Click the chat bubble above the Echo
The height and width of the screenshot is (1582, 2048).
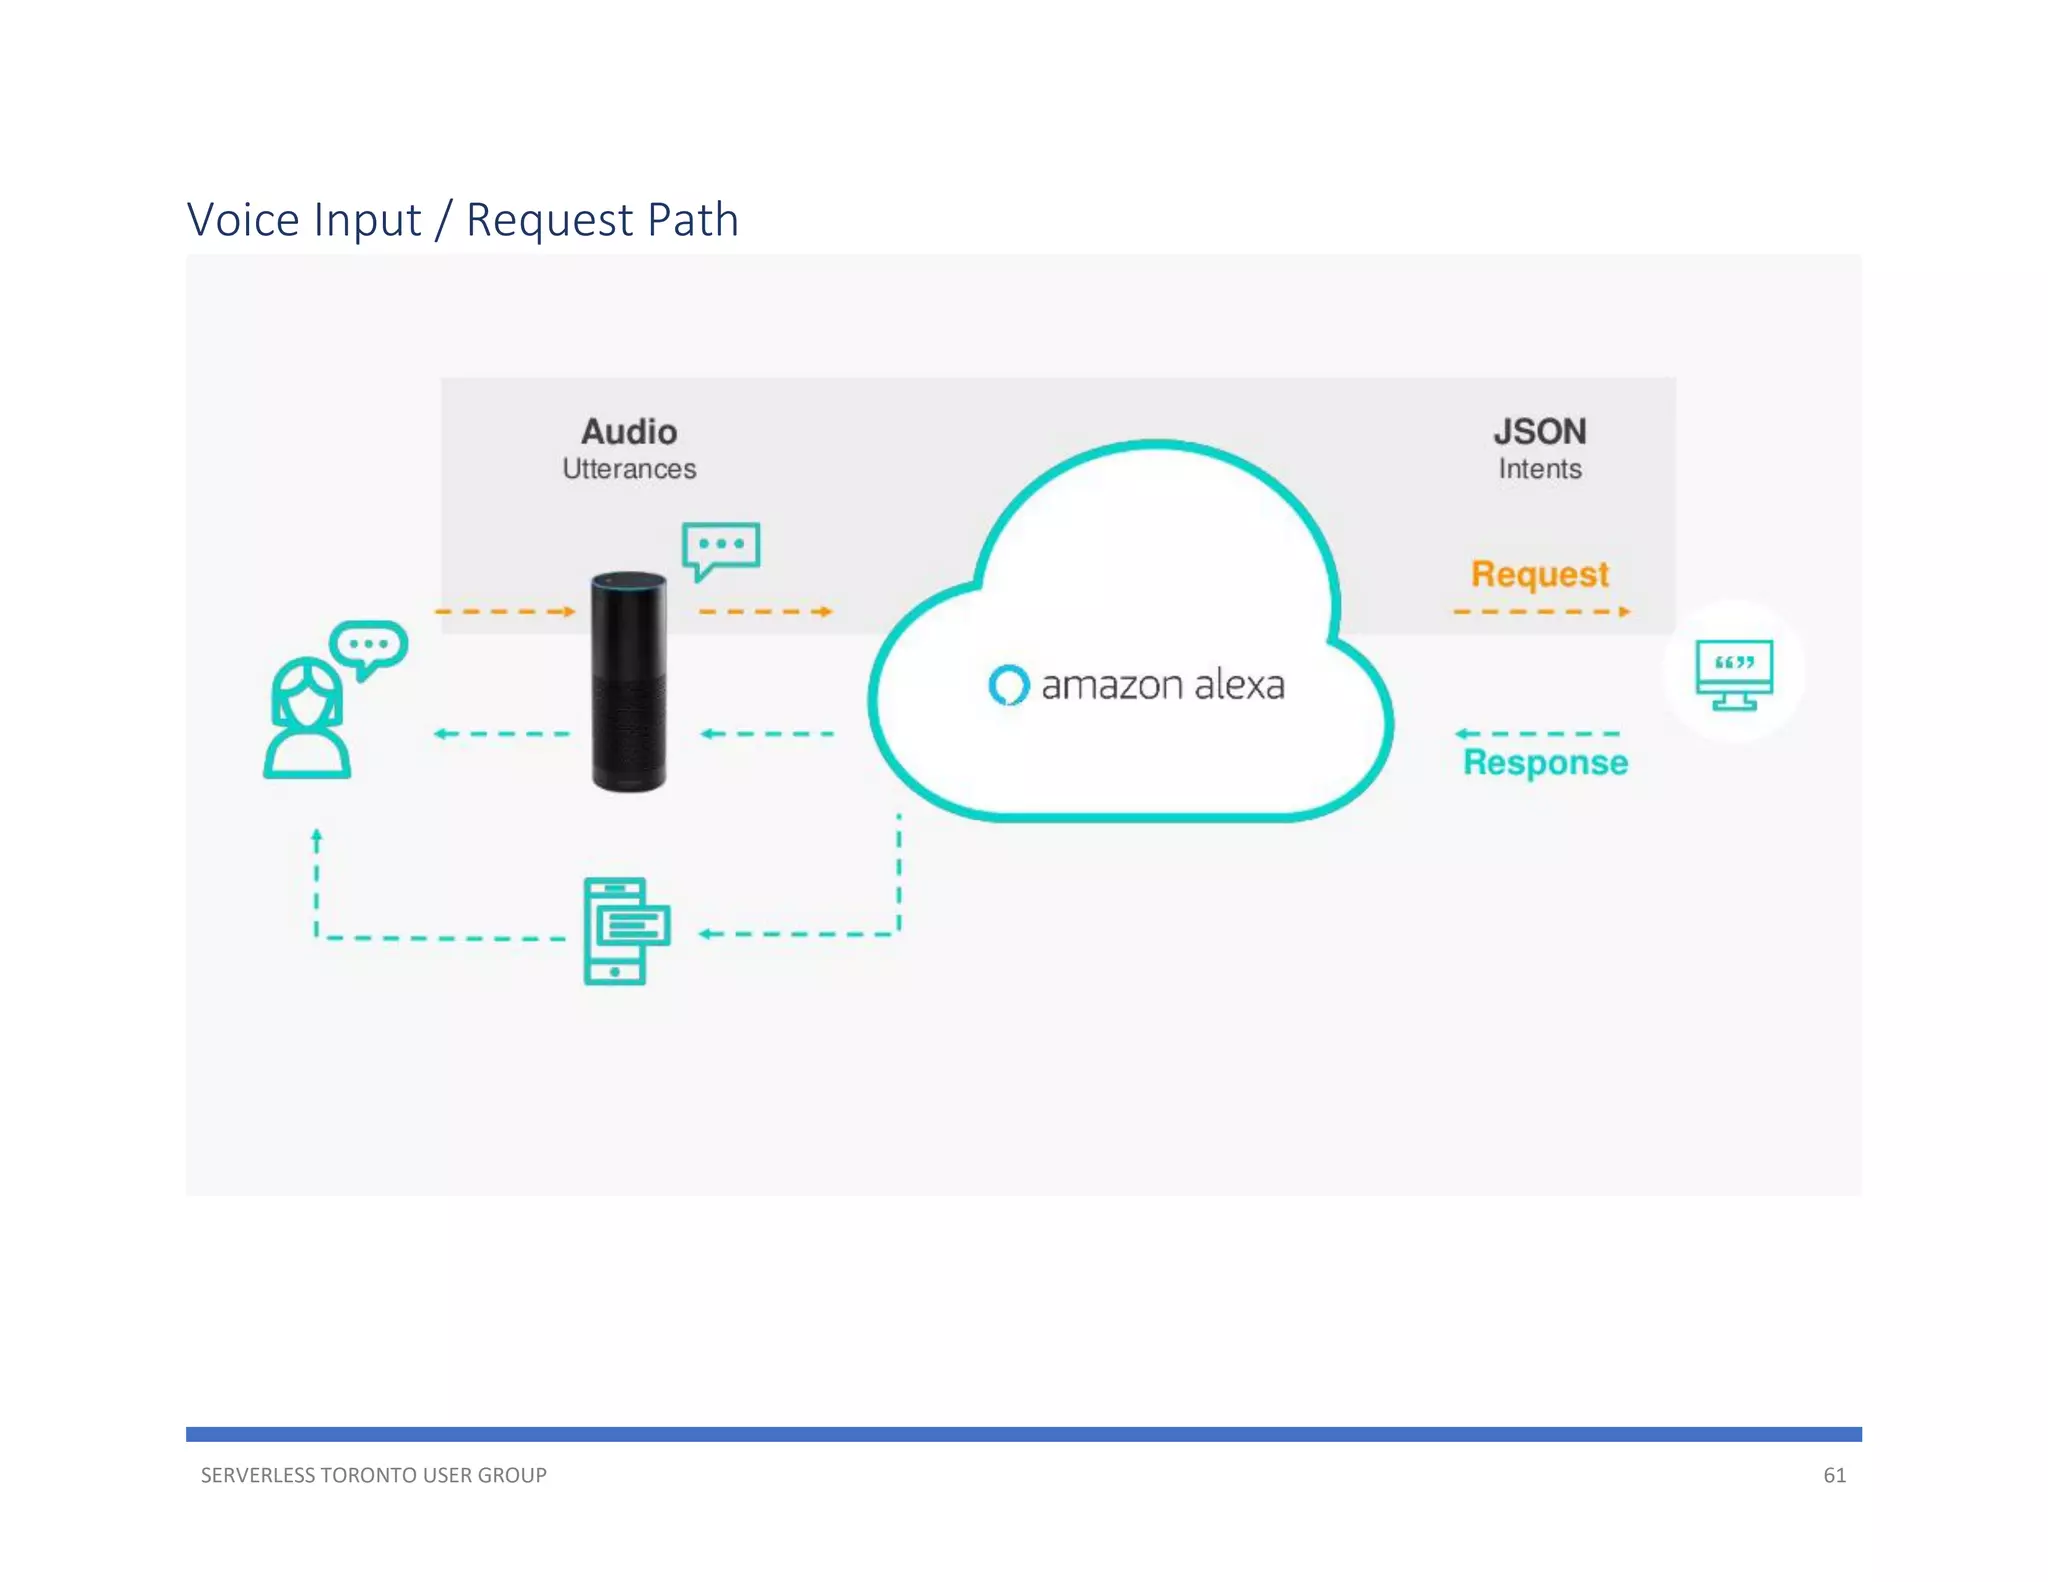tap(720, 547)
